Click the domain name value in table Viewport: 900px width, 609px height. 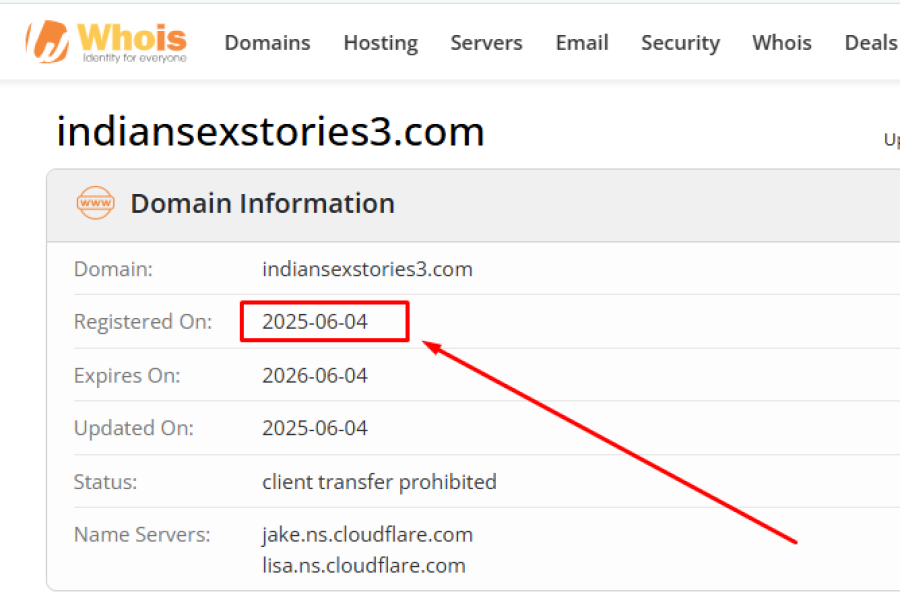367,269
